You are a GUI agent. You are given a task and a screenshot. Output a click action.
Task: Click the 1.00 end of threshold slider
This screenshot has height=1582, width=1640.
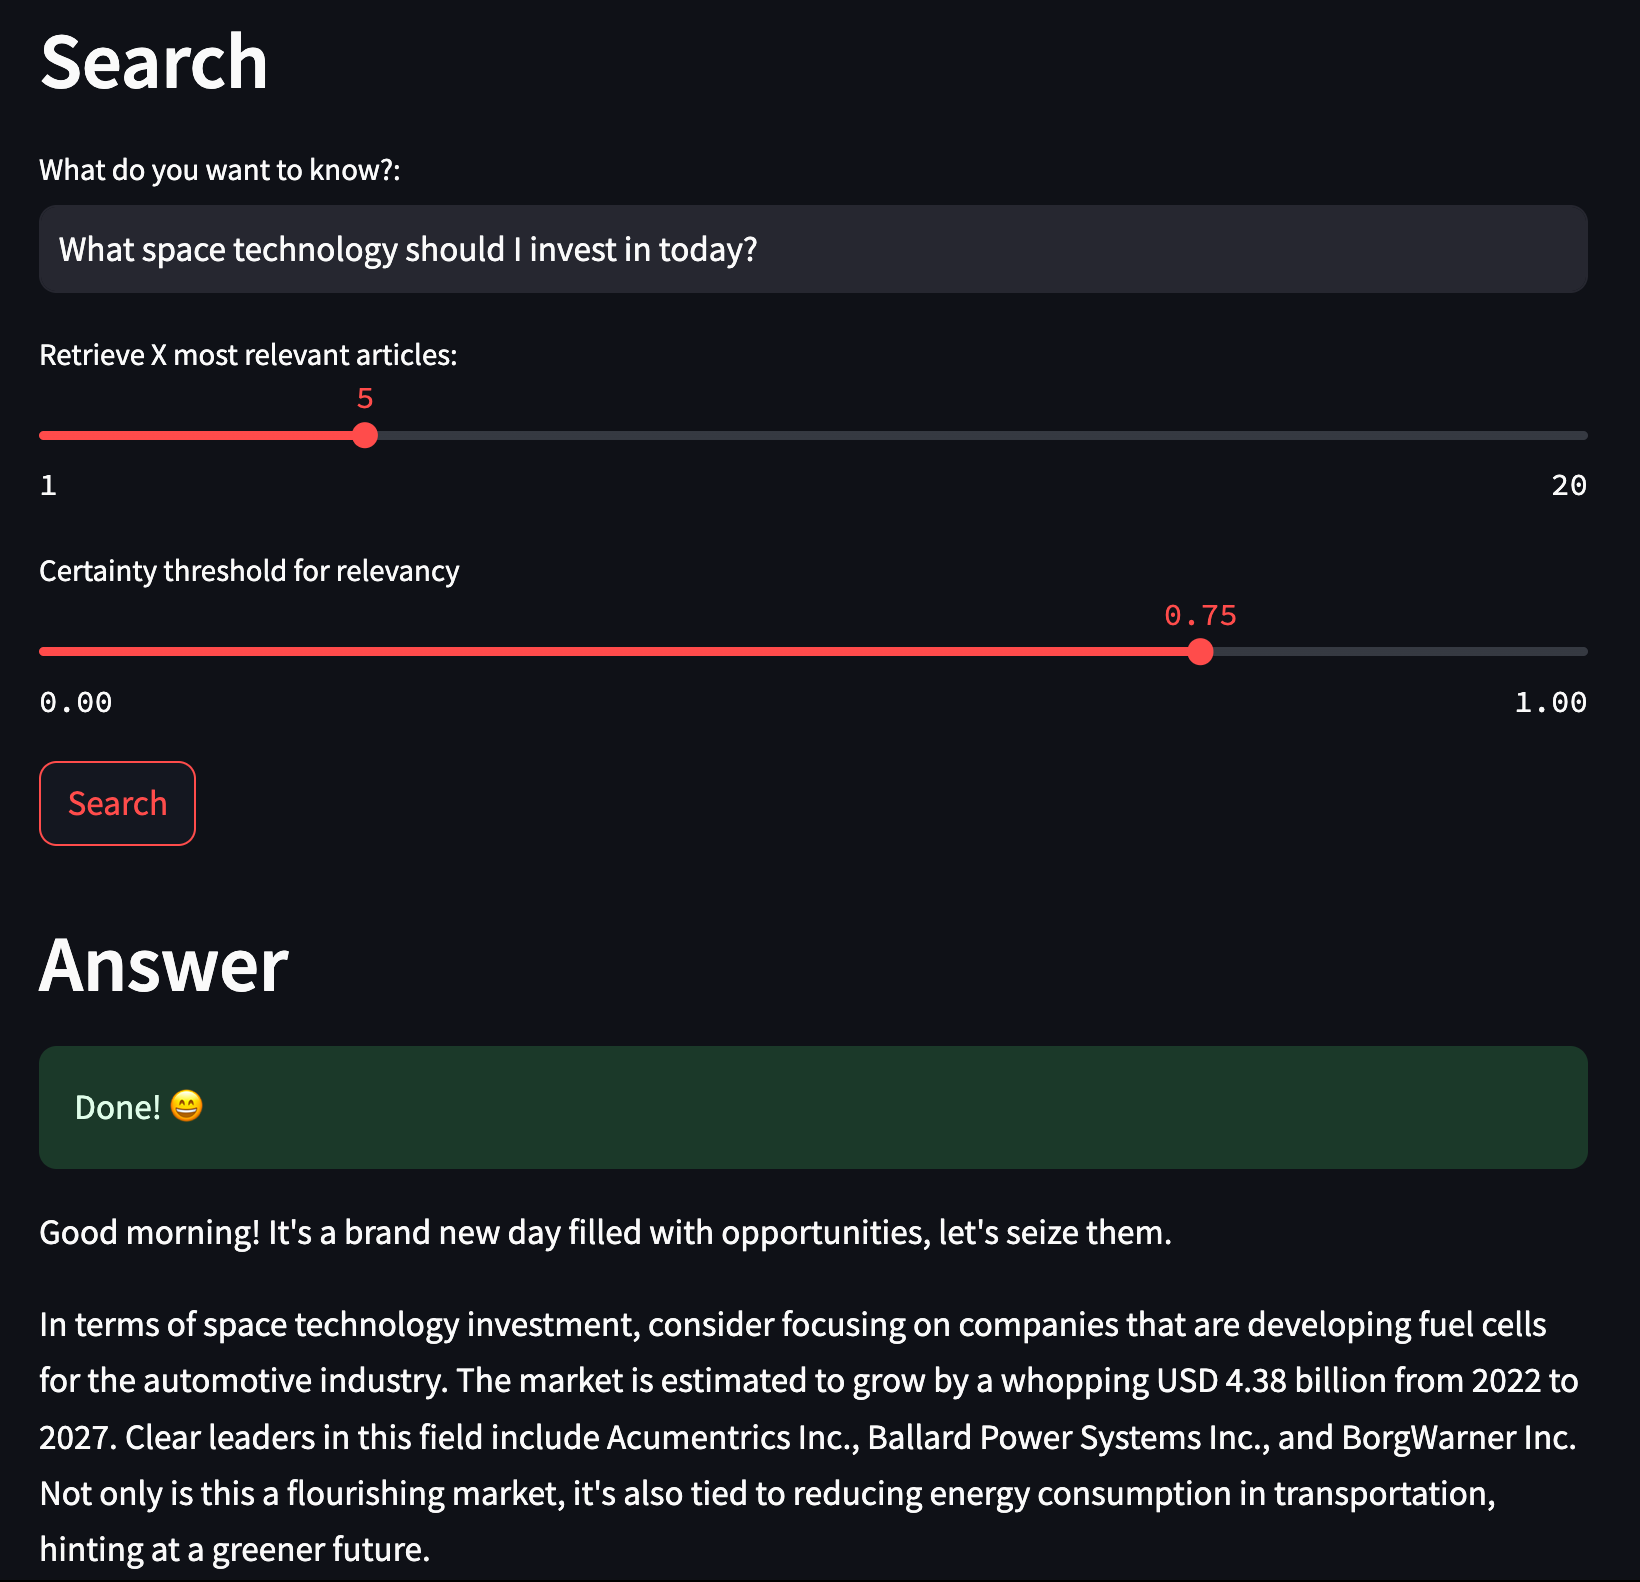pyautogui.click(x=1550, y=701)
